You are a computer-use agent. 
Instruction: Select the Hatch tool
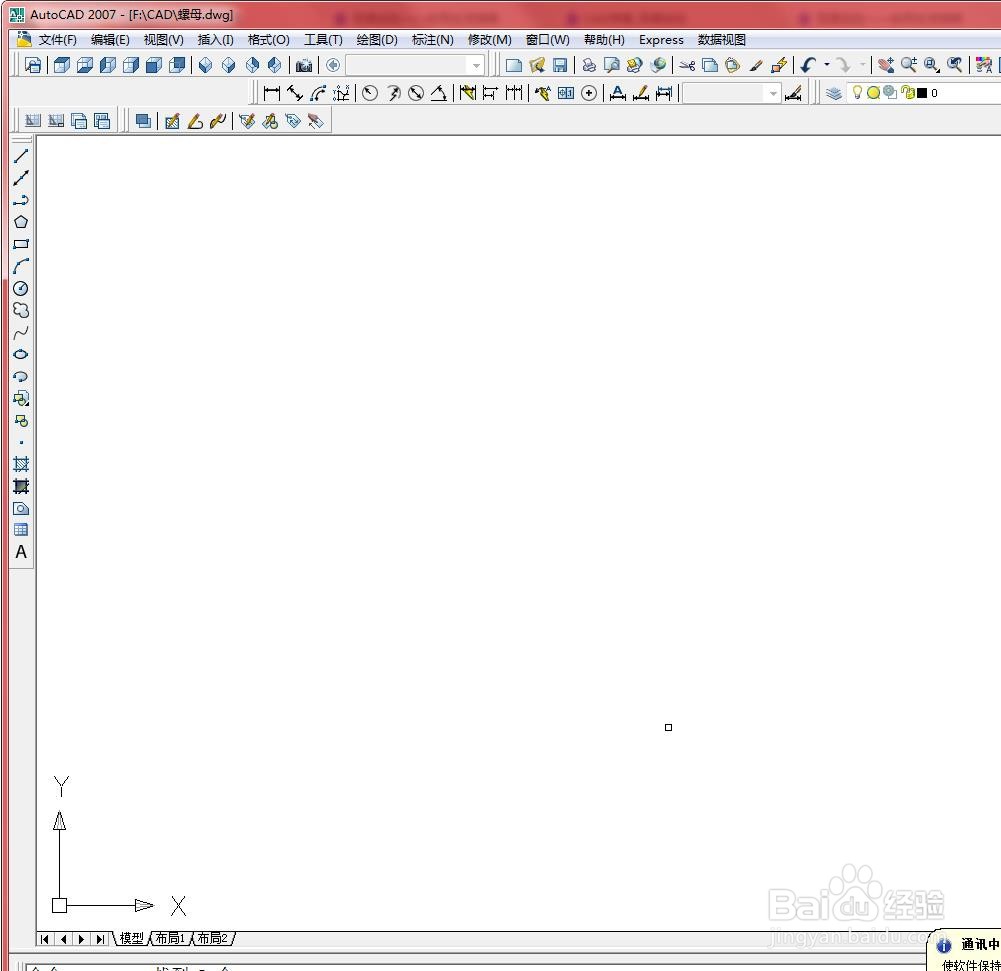[20, 464]
